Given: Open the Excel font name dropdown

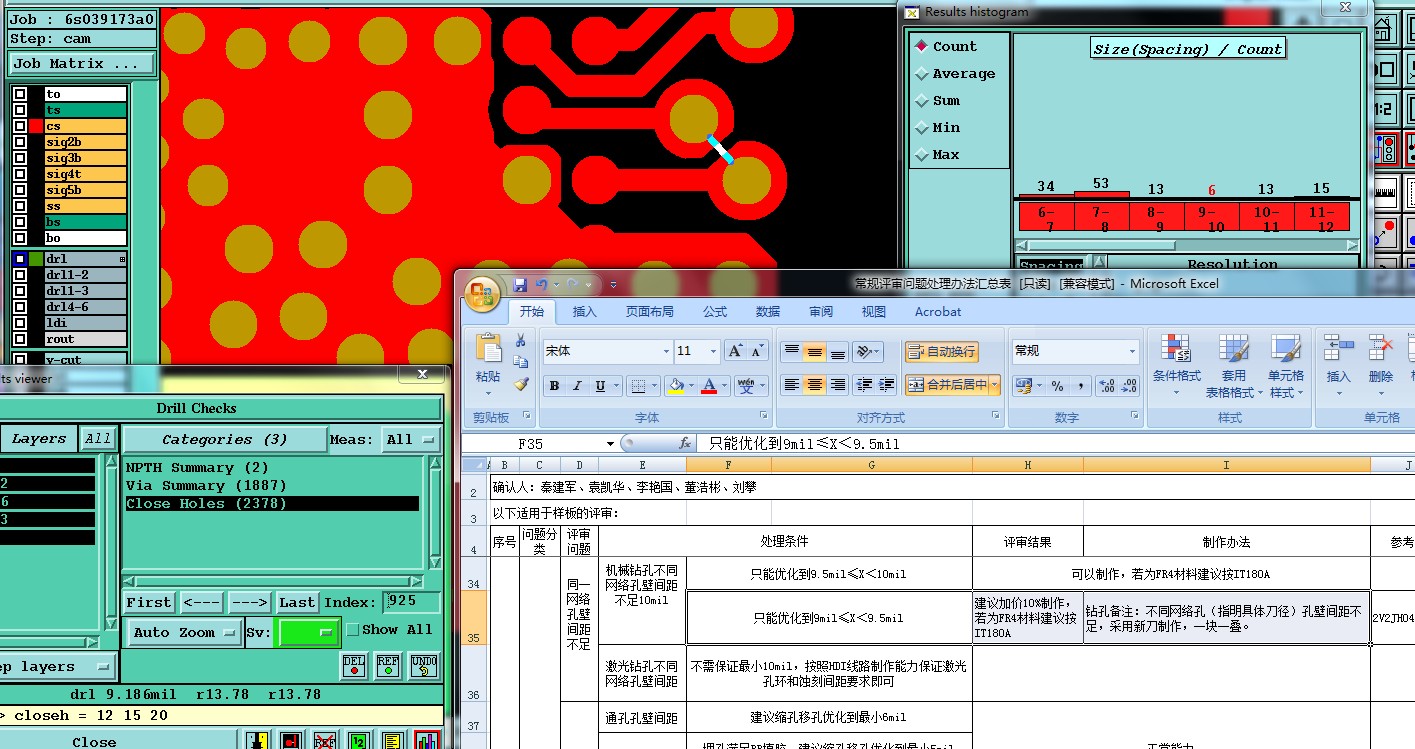Looking at the screenshot, I should [667, 351].
